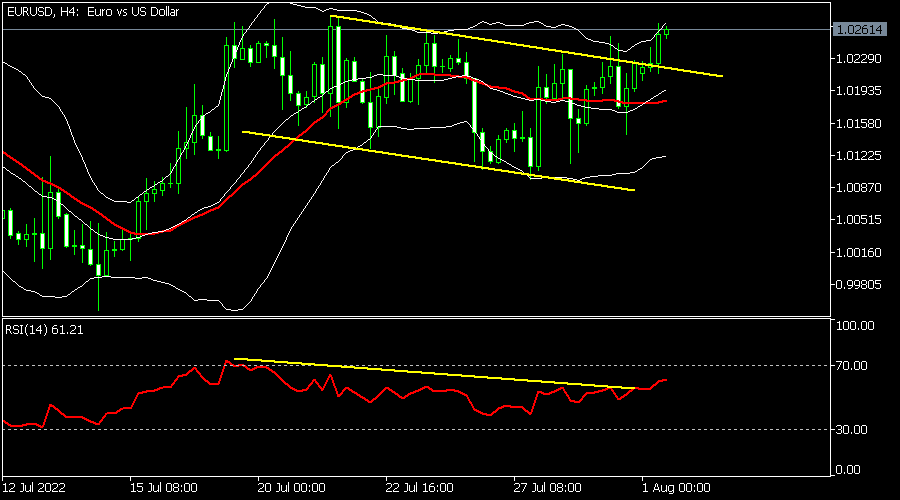
Task: Click the 1.01935 price axis value
Action: [859, 91]
